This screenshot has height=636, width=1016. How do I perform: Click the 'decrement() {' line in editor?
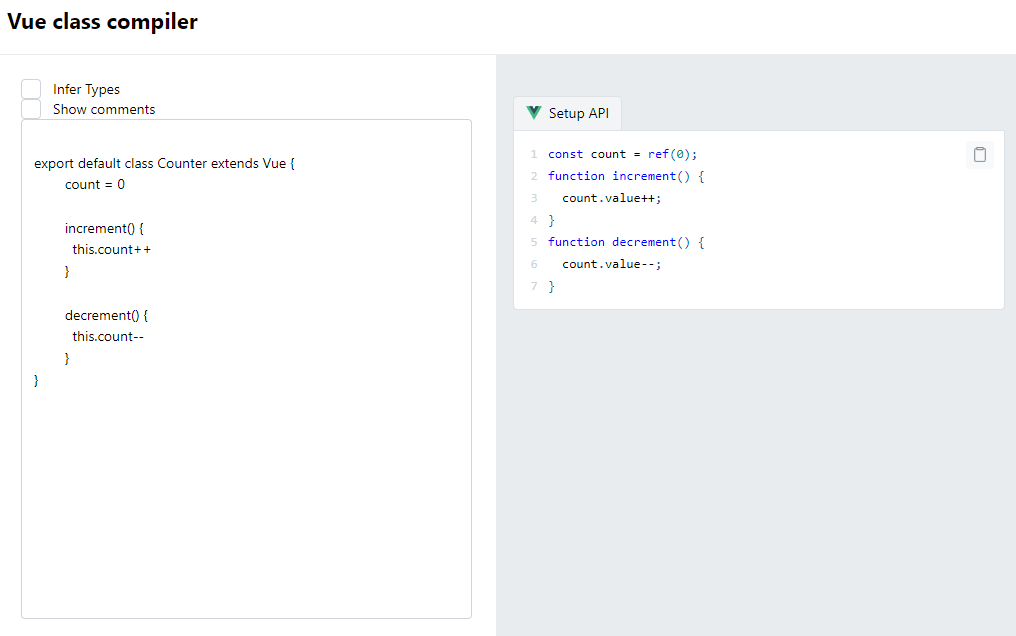106,315
